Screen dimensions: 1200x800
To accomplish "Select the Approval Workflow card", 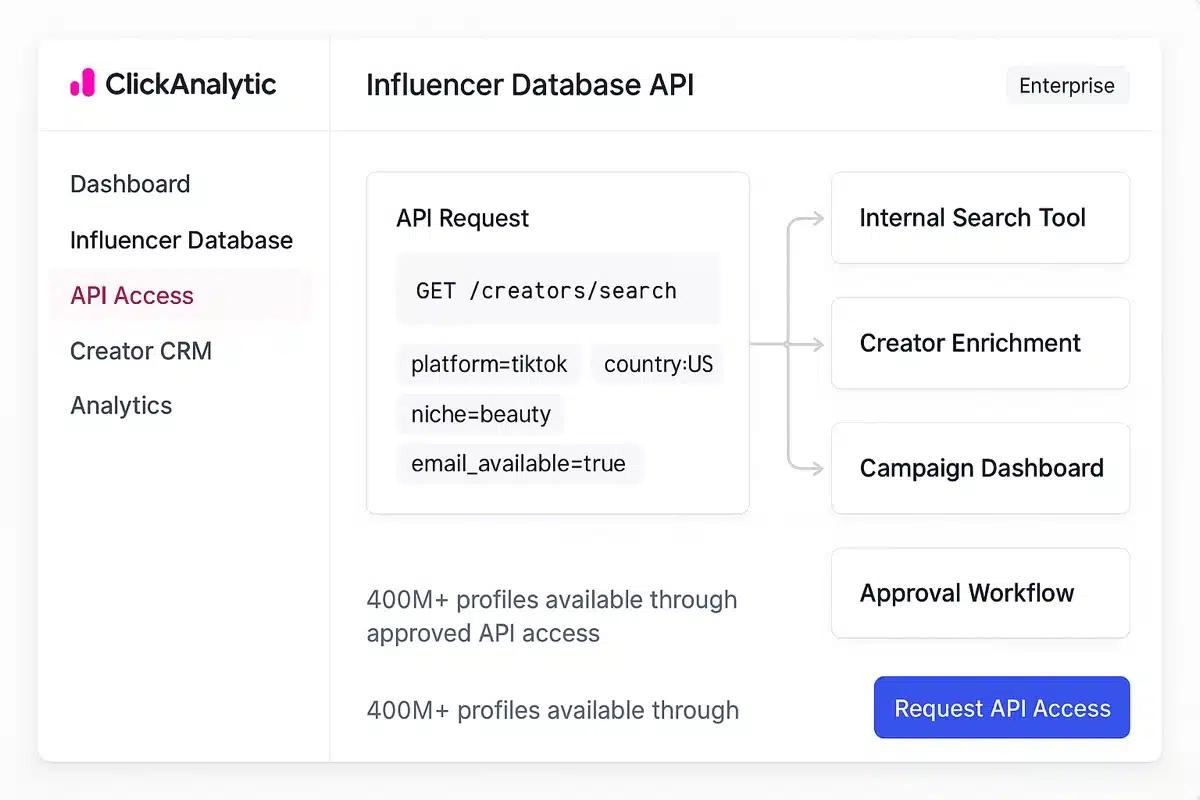I will pyautogui.click(x=980, y=593).
